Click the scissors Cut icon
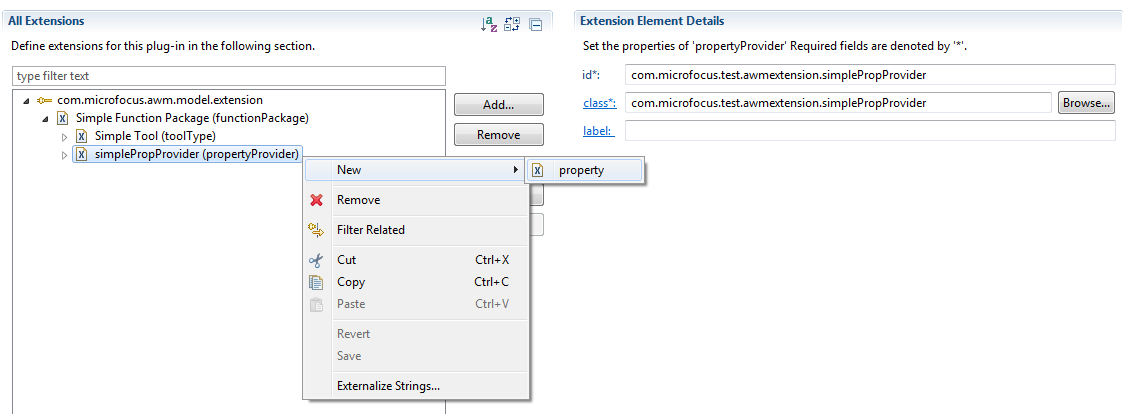This screenshot has width=1123, height=414. [x=317, y=260]
